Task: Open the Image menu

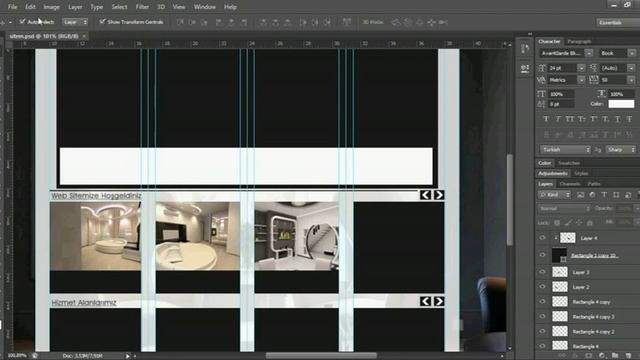Action: point(51,7)
